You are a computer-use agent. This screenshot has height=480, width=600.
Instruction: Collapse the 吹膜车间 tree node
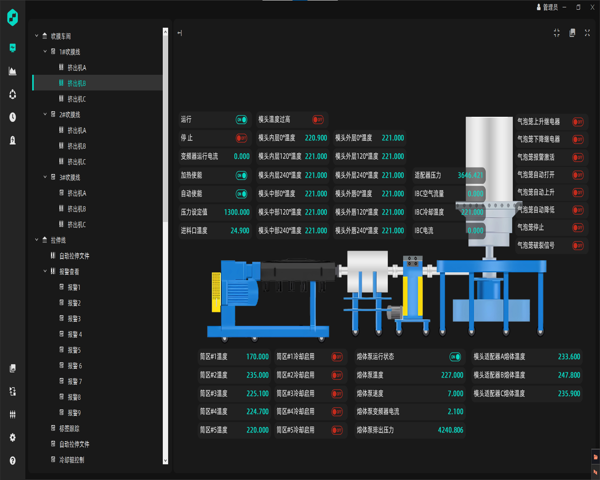[37, 36]
